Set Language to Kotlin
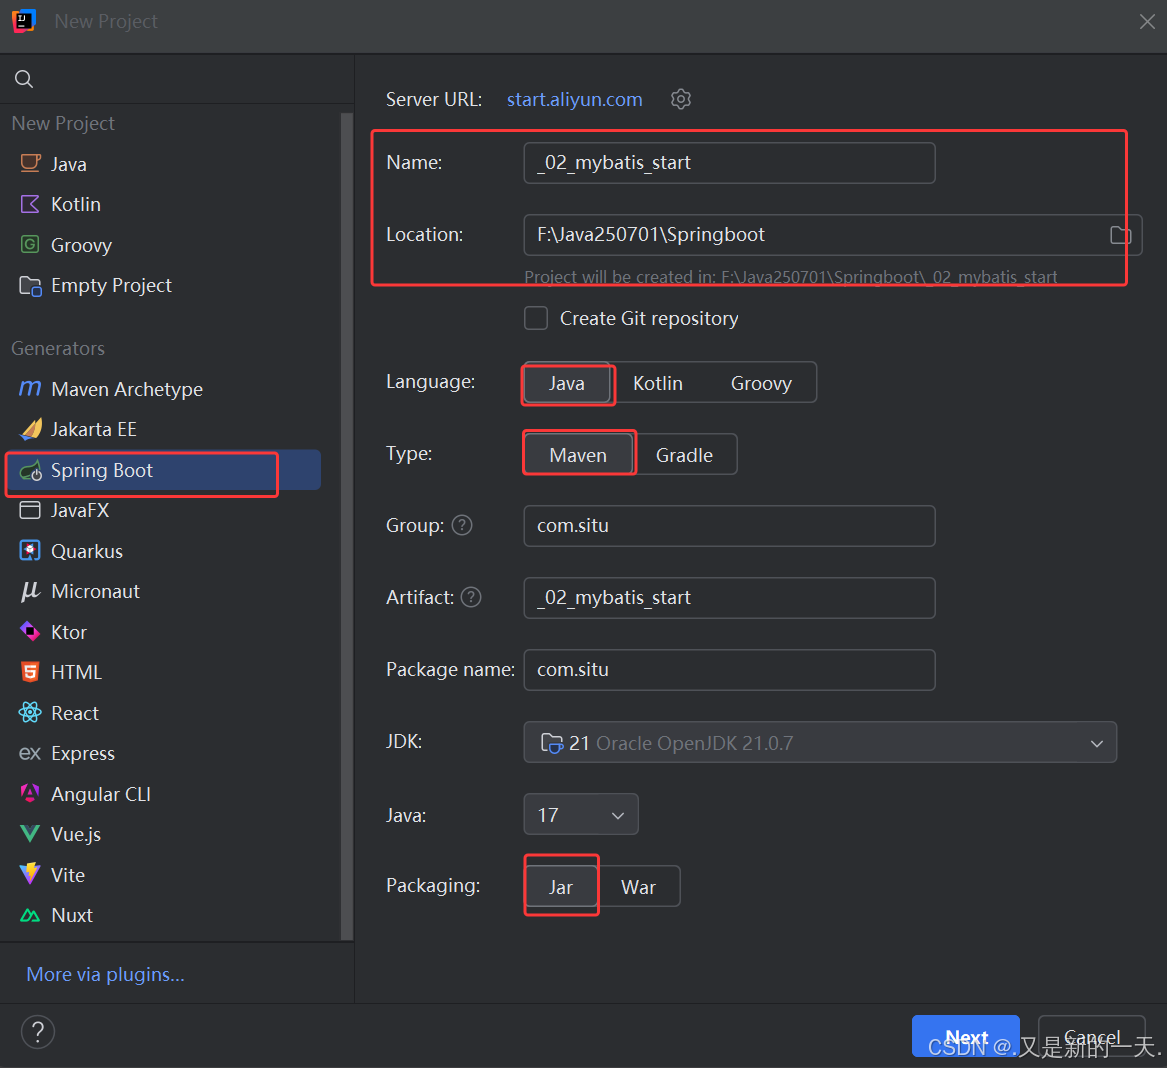This screenshot has width=1167, height=1068. click(x=658, y=383)
